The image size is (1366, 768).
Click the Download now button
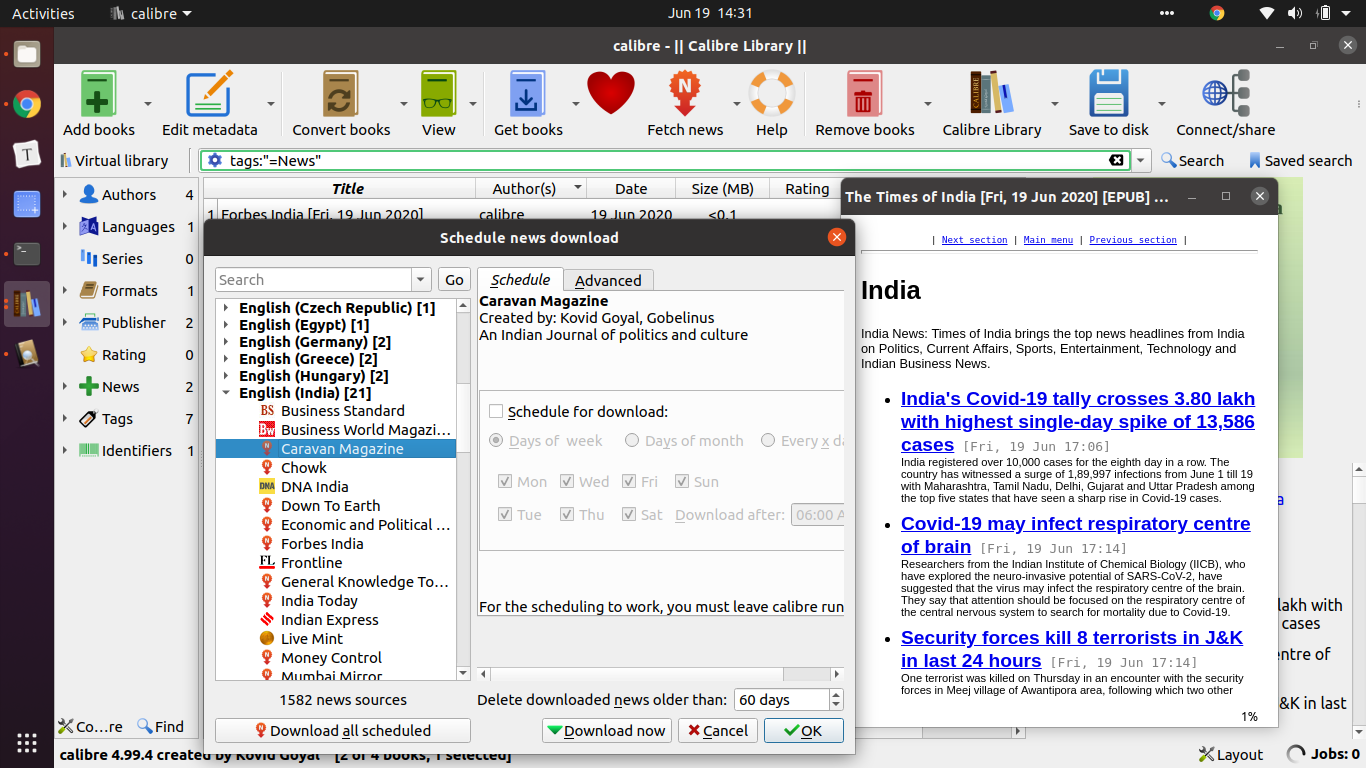[607, 730]
